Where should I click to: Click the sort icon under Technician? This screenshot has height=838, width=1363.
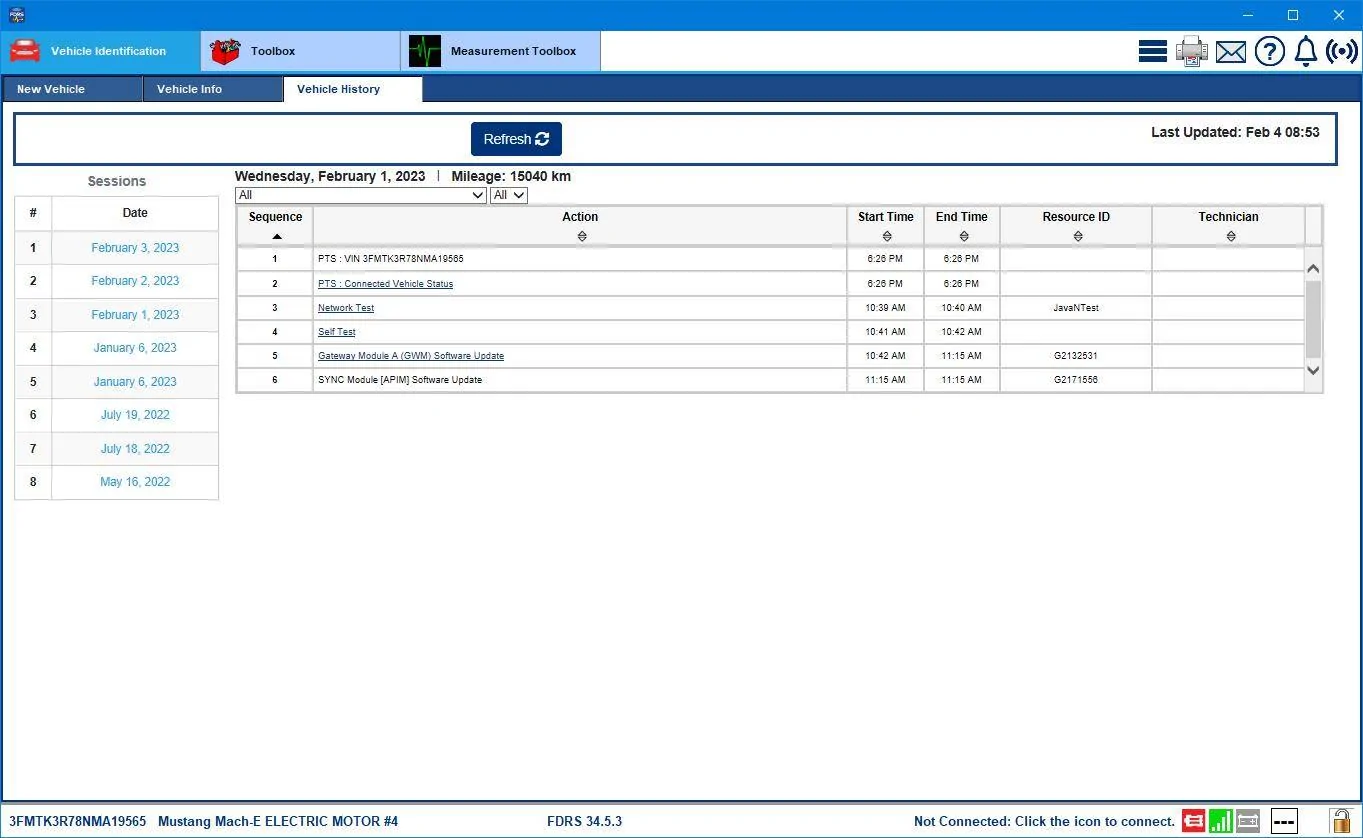[x=1231, y=237]
